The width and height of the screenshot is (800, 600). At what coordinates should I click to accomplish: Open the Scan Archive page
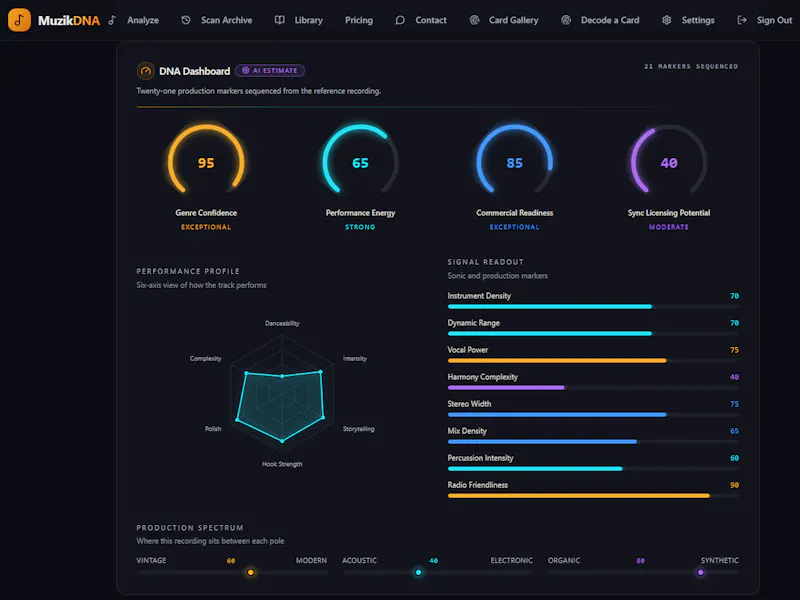[227, 20]
